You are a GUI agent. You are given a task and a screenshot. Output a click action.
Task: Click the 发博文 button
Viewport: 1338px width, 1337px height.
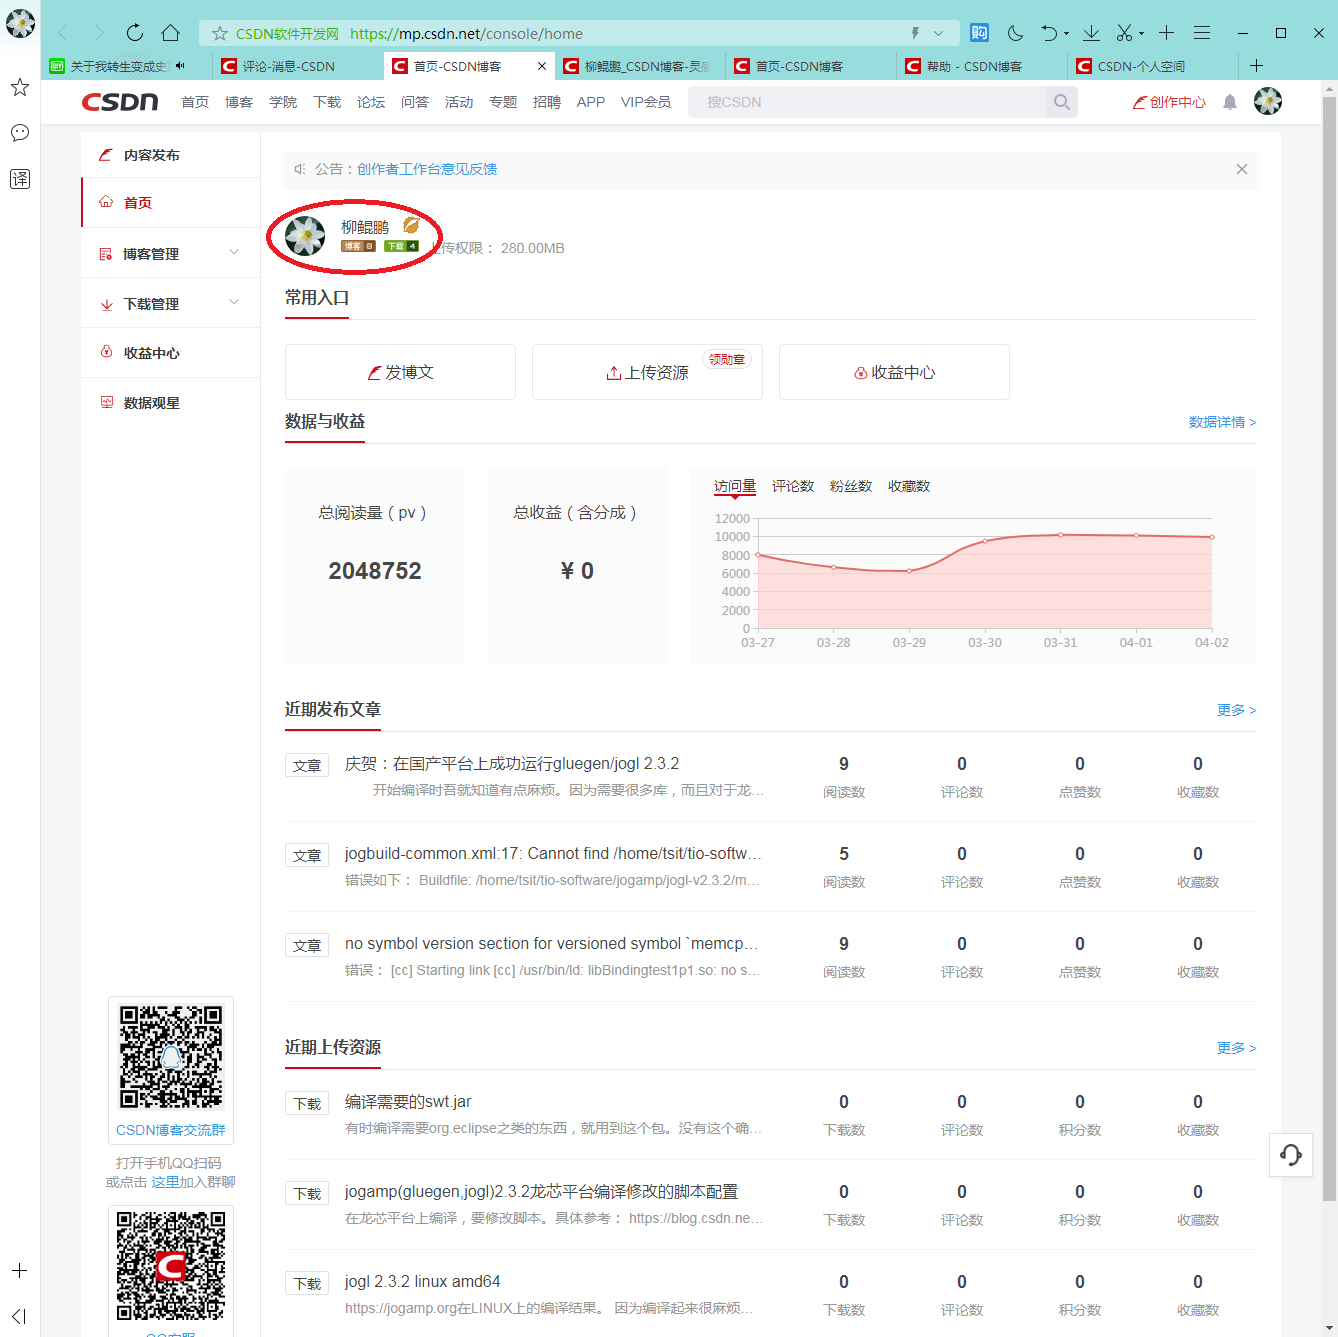(400, 372)
